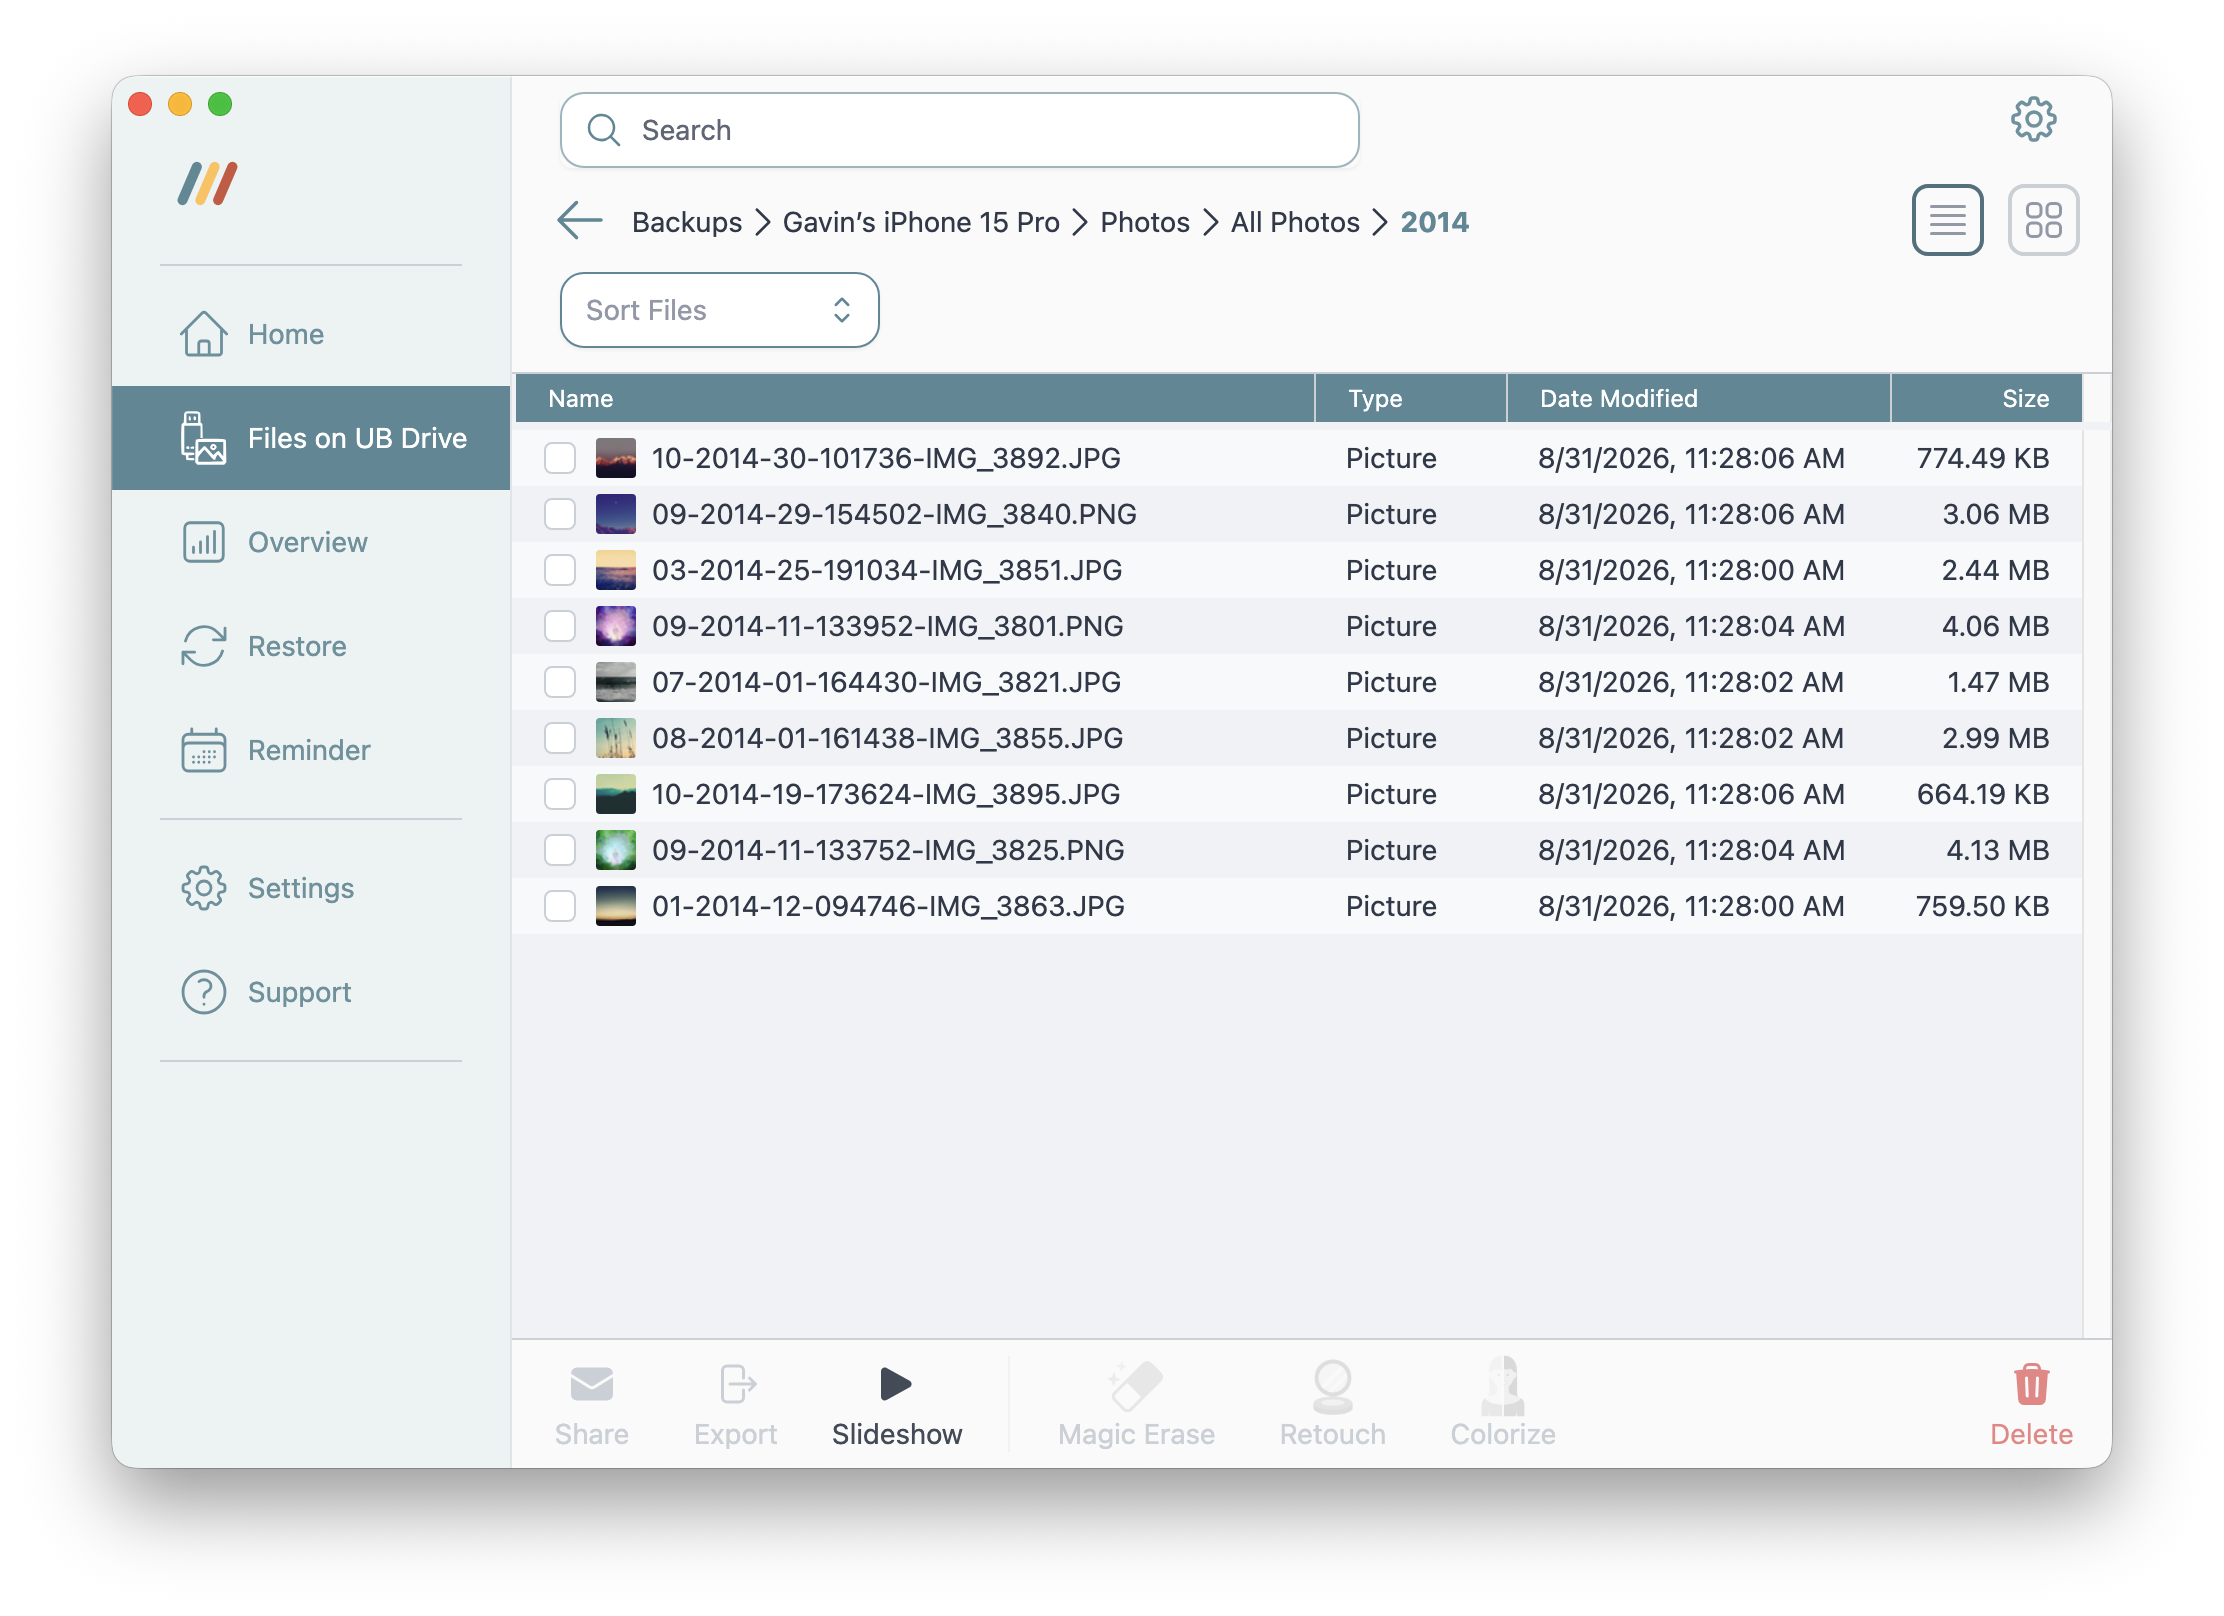
Task: Open the settings gear in top right
Action: (2033, 120)
